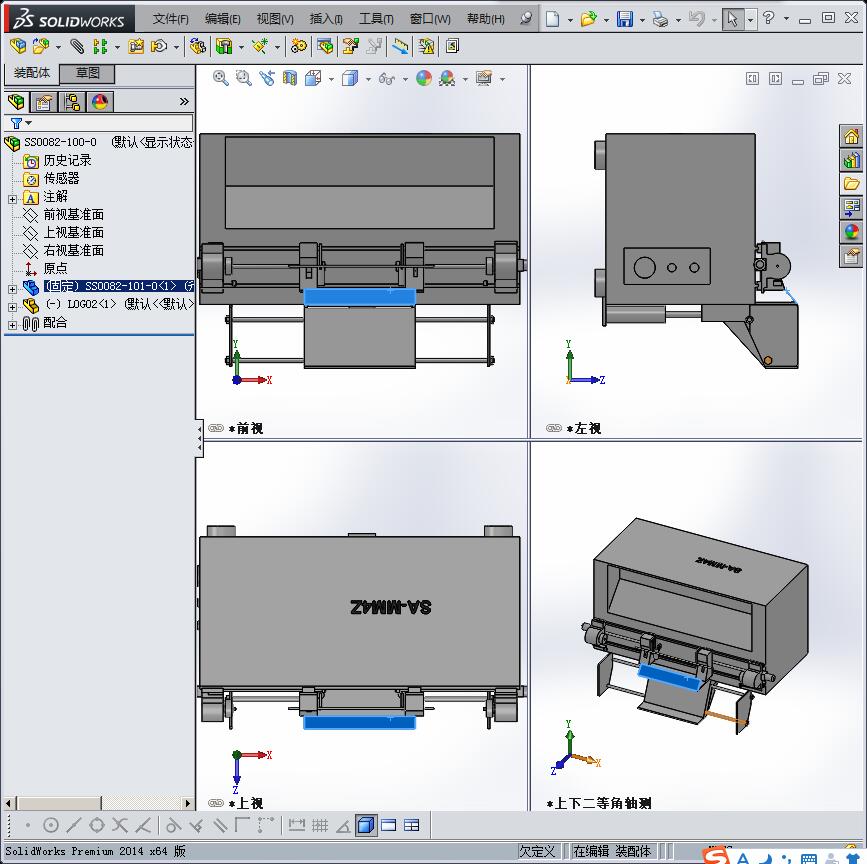Viewport: 867px width, 864px height.
Task: Click the Undo icon
Action: pos(696,19)
